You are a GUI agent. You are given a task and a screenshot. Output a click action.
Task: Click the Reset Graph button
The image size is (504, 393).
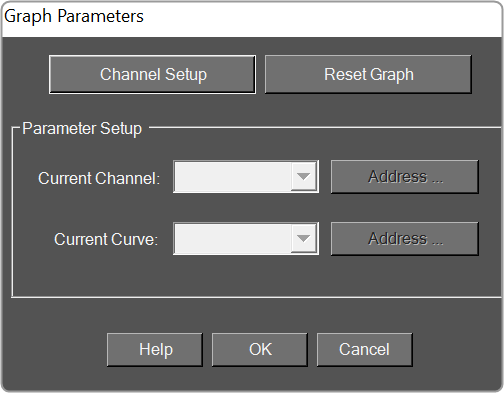[x=368, y=74]
